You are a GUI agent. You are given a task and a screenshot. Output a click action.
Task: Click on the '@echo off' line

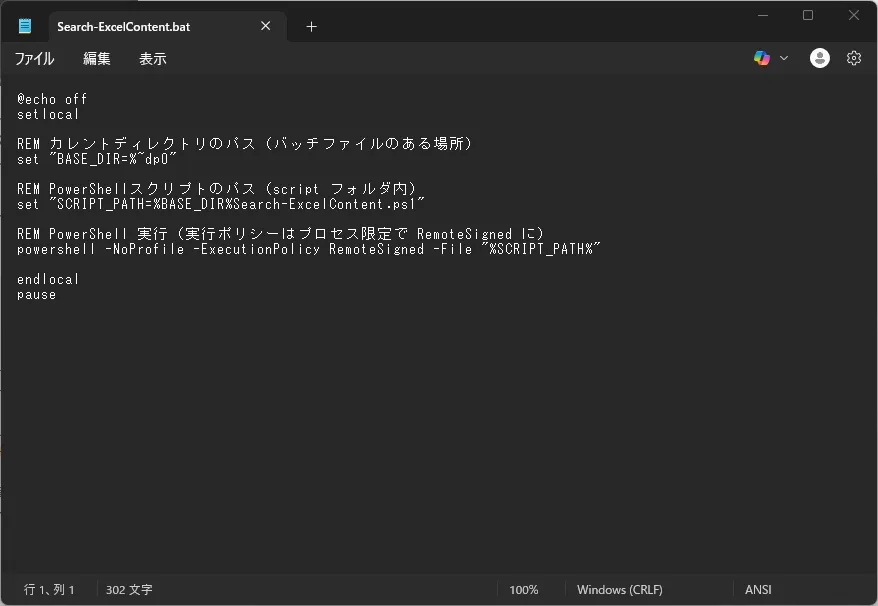(52, 99)
